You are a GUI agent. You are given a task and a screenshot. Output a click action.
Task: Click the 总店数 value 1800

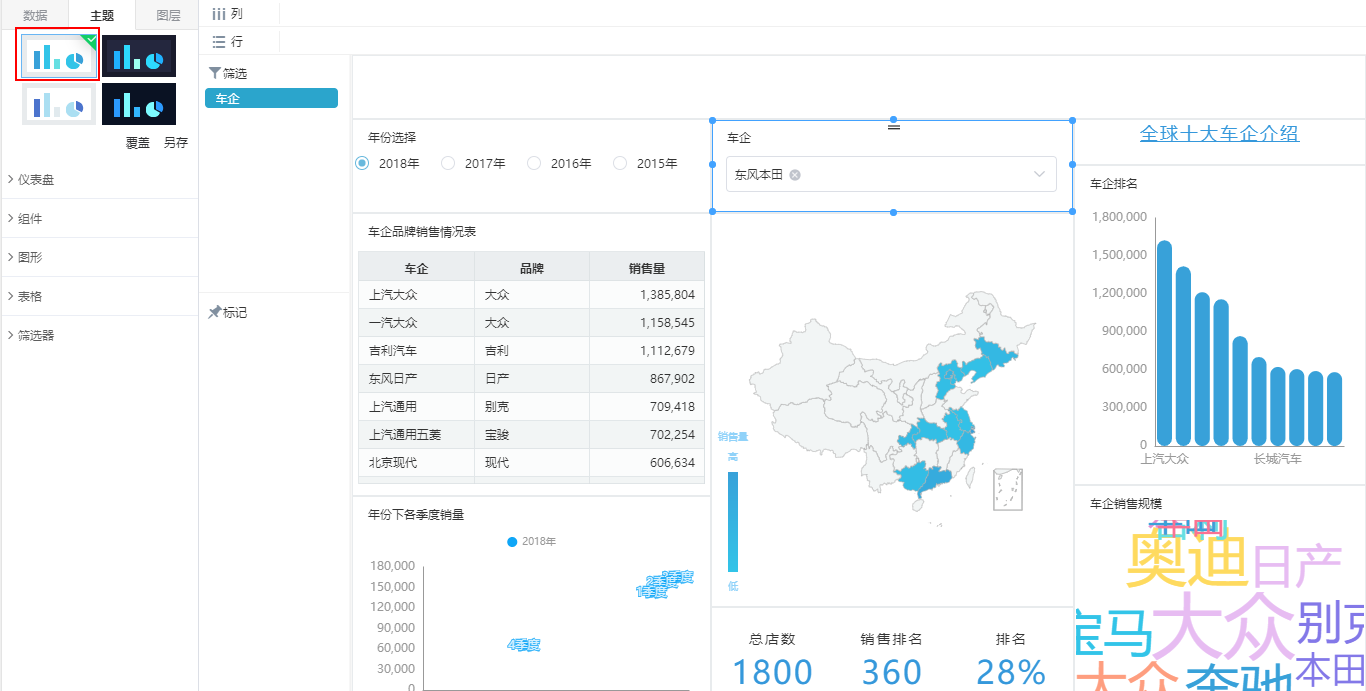773,671
